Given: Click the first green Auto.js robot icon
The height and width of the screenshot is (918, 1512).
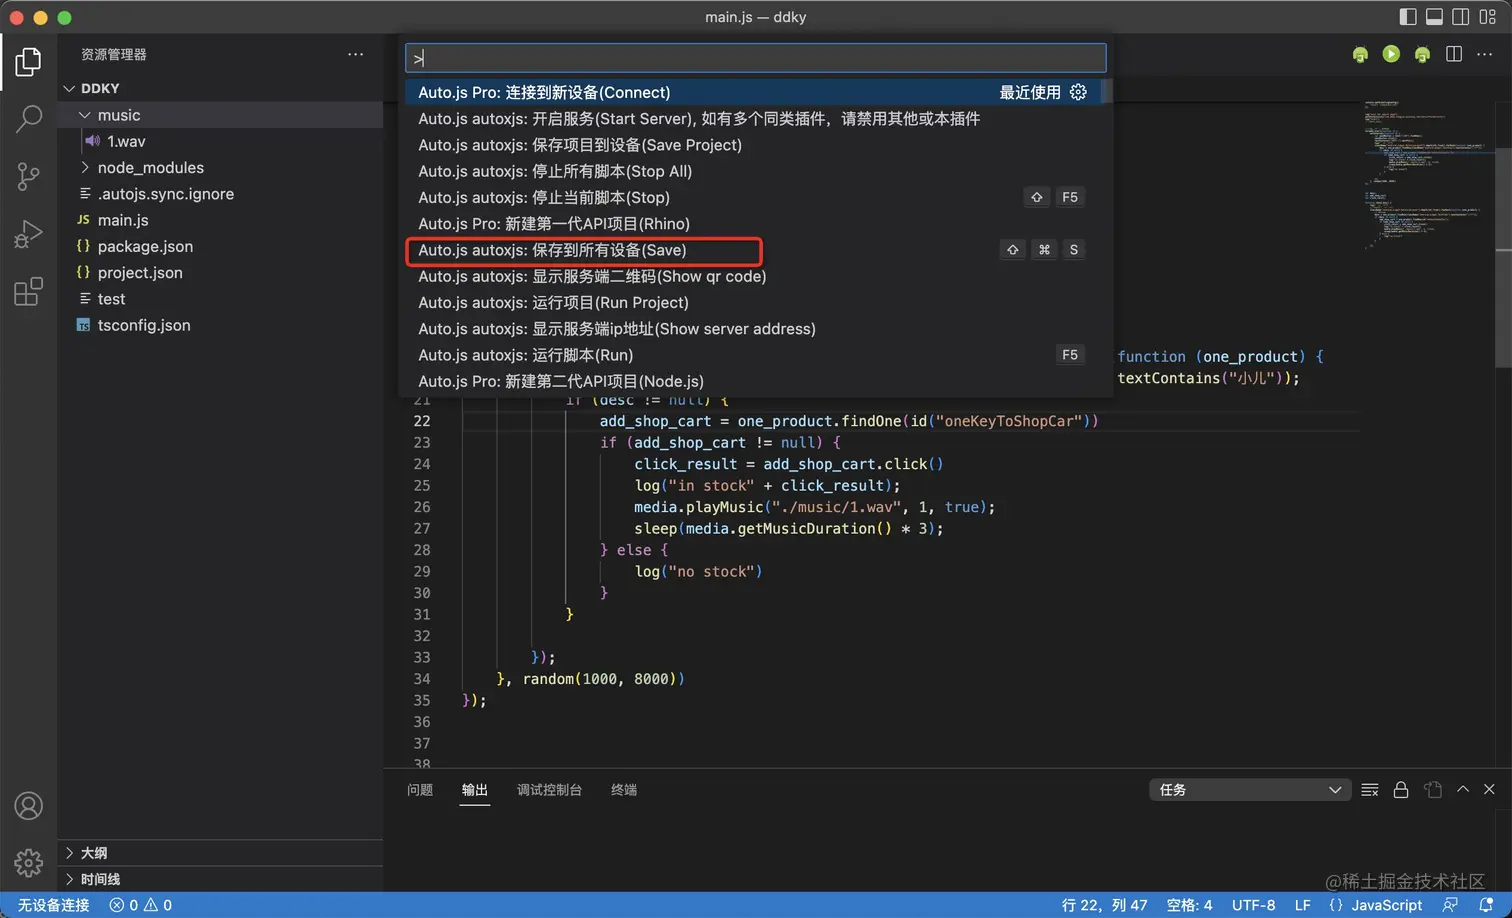Looking at the screenshot, I should (1360, 54).
